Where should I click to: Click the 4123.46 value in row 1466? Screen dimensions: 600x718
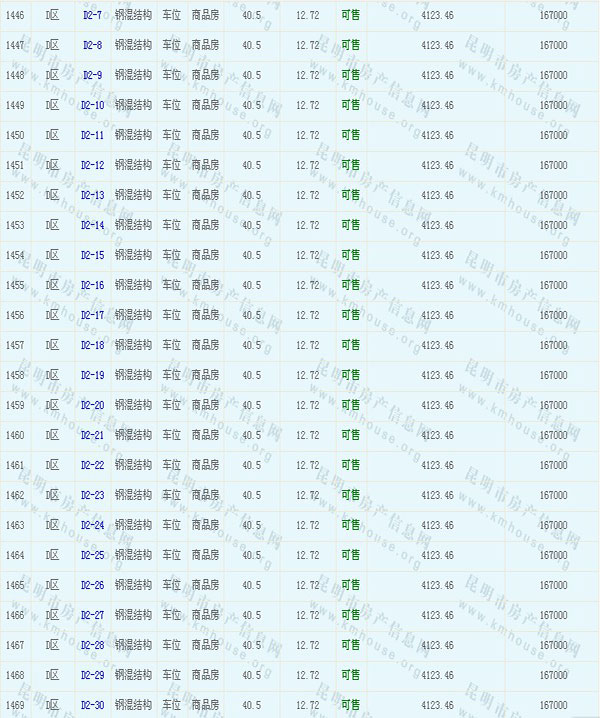tap(437, 616)
